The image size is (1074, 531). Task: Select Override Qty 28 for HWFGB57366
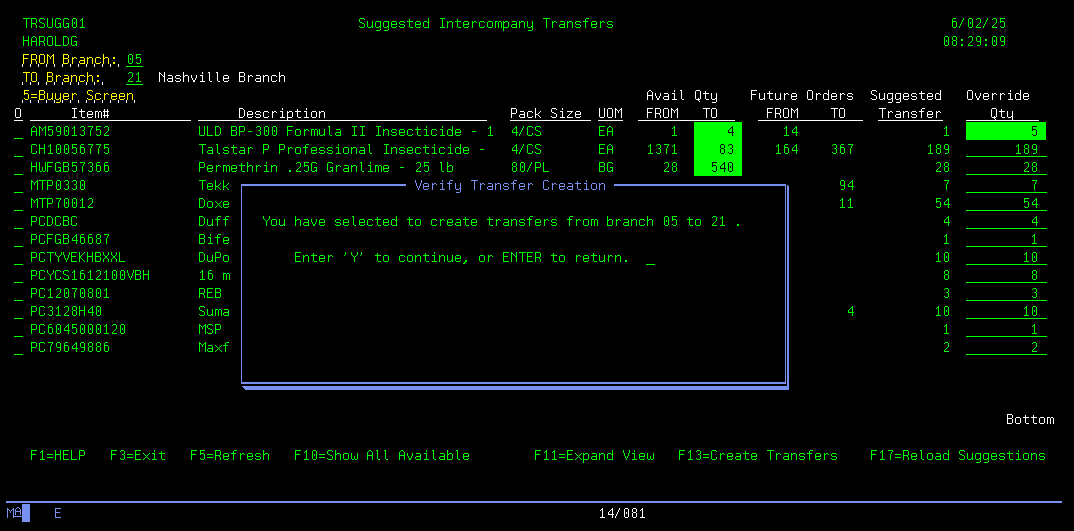pyautogui.click(x=1005, y=167)
